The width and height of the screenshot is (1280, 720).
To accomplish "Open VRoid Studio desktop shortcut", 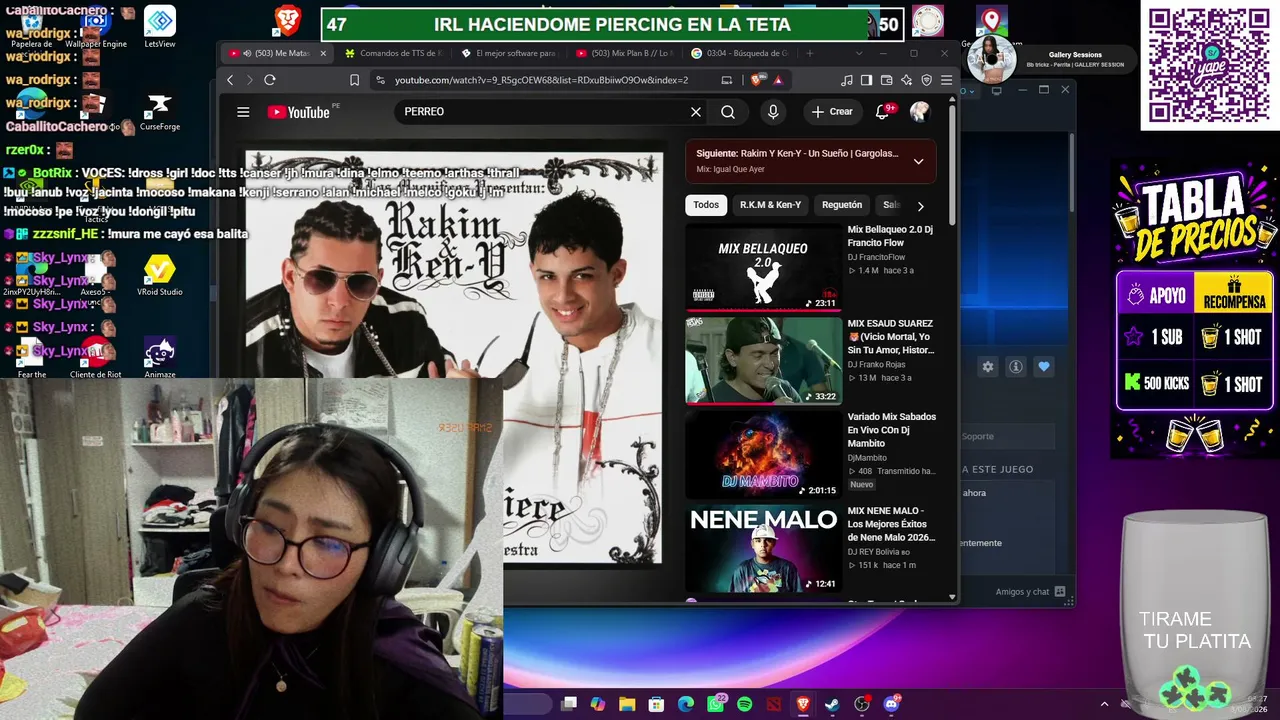I will 160,275.
